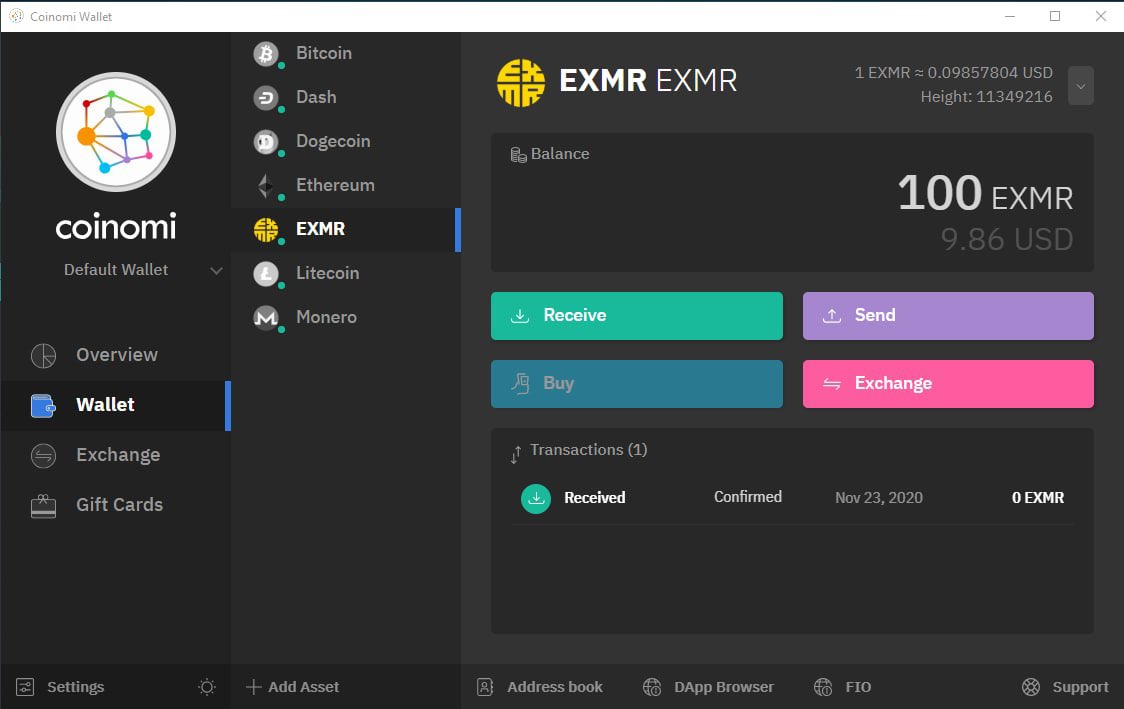
Task: Click the Overview pie chart icon
Action: (43, 356)
